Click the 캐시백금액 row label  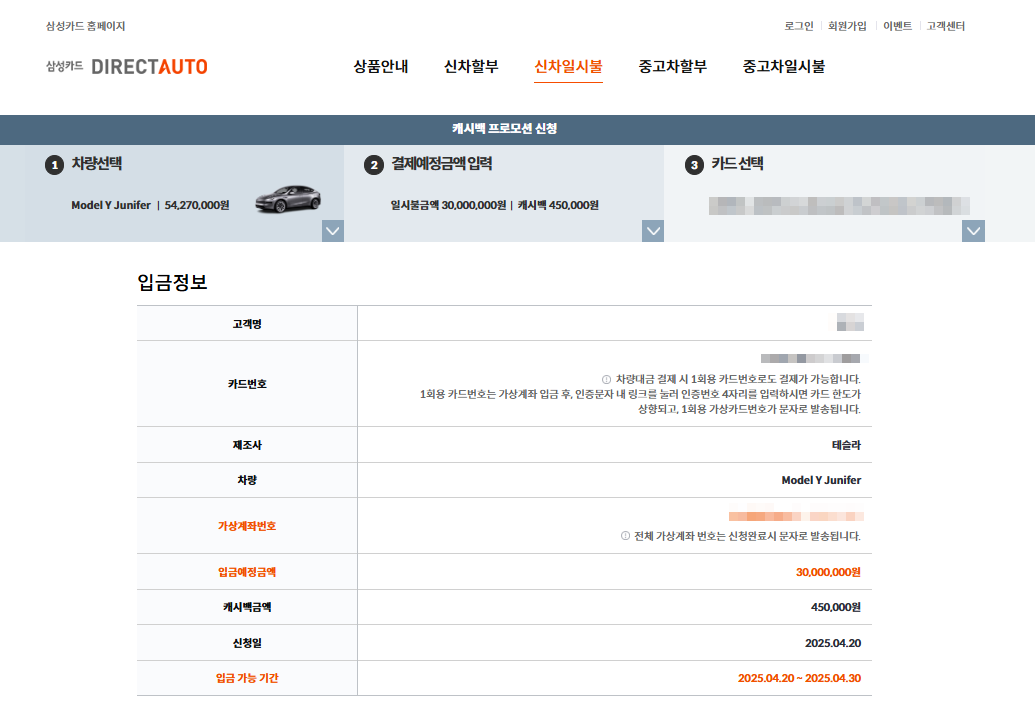(247, 607)
